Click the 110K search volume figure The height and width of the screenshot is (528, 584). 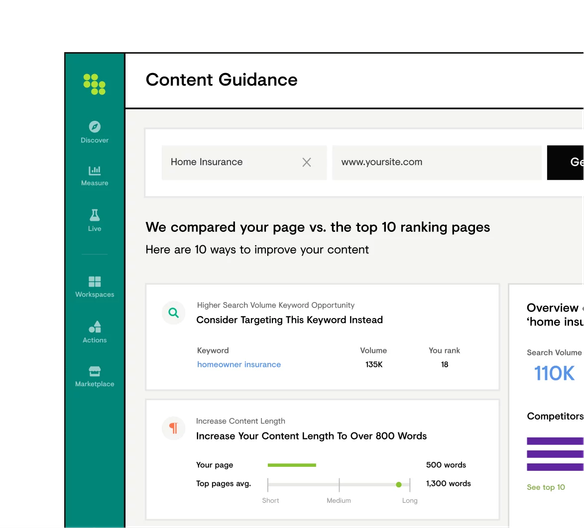554,373
